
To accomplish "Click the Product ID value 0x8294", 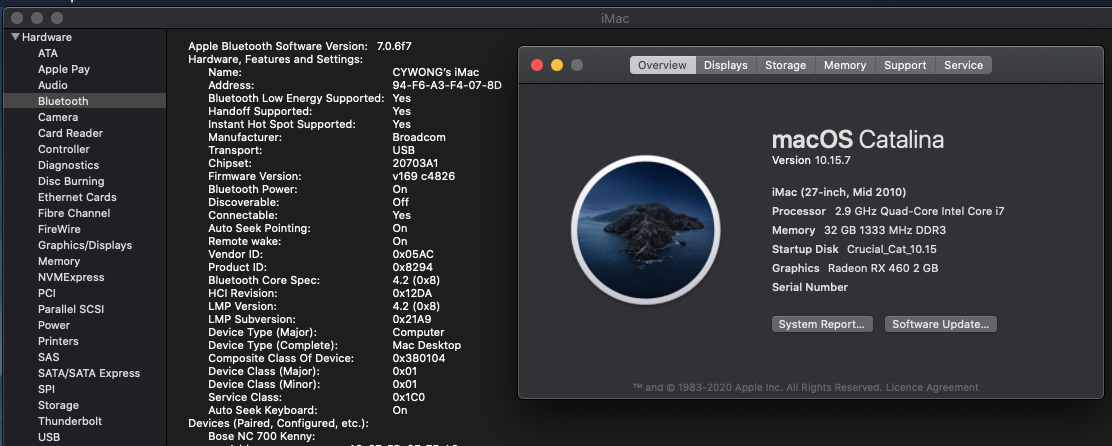I will (x=414, y=267).
